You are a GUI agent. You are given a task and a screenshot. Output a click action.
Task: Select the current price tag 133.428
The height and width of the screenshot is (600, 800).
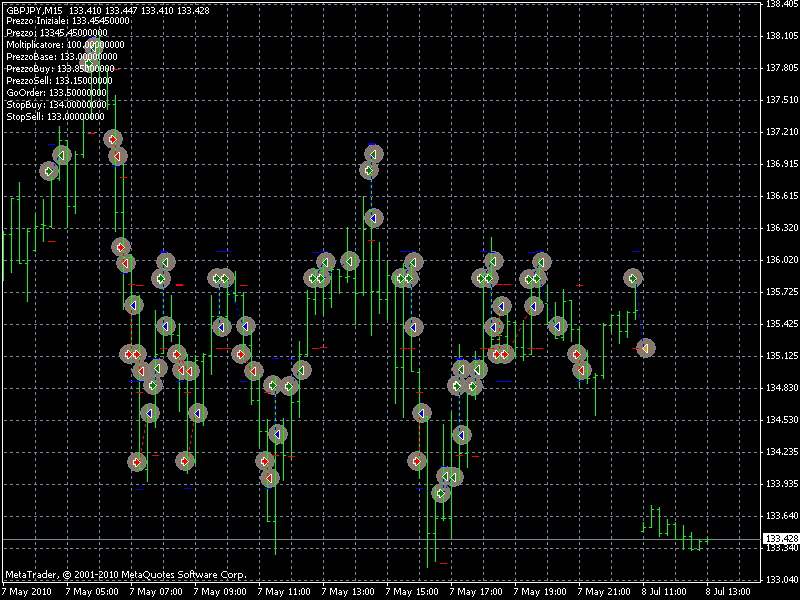coord(781,539)
